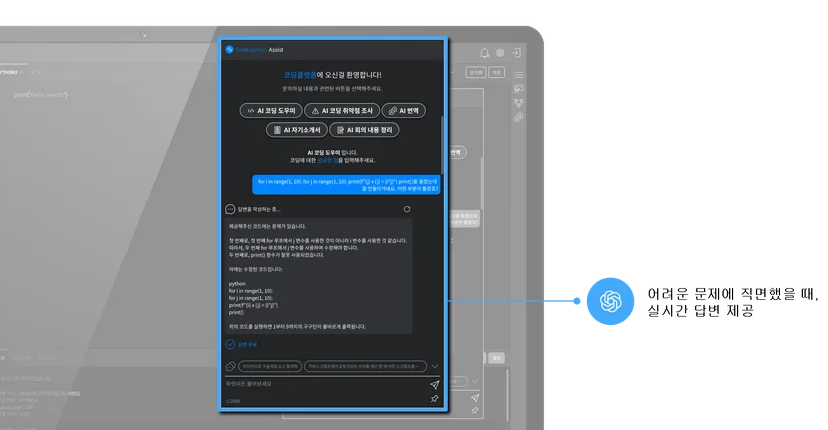This screenshot has width=828, height=430.
Task: Expand the suggested questions chevron
Action: 435,366
